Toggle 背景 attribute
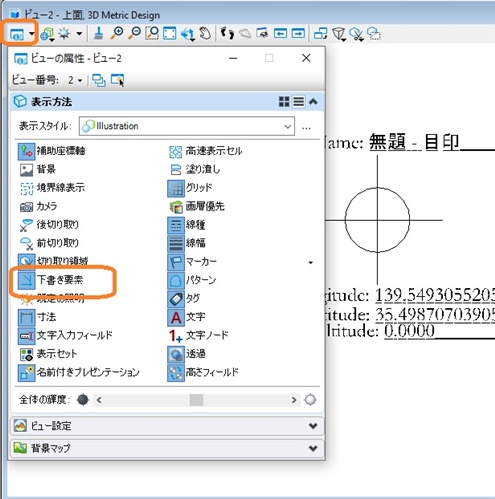 point(37,170)
